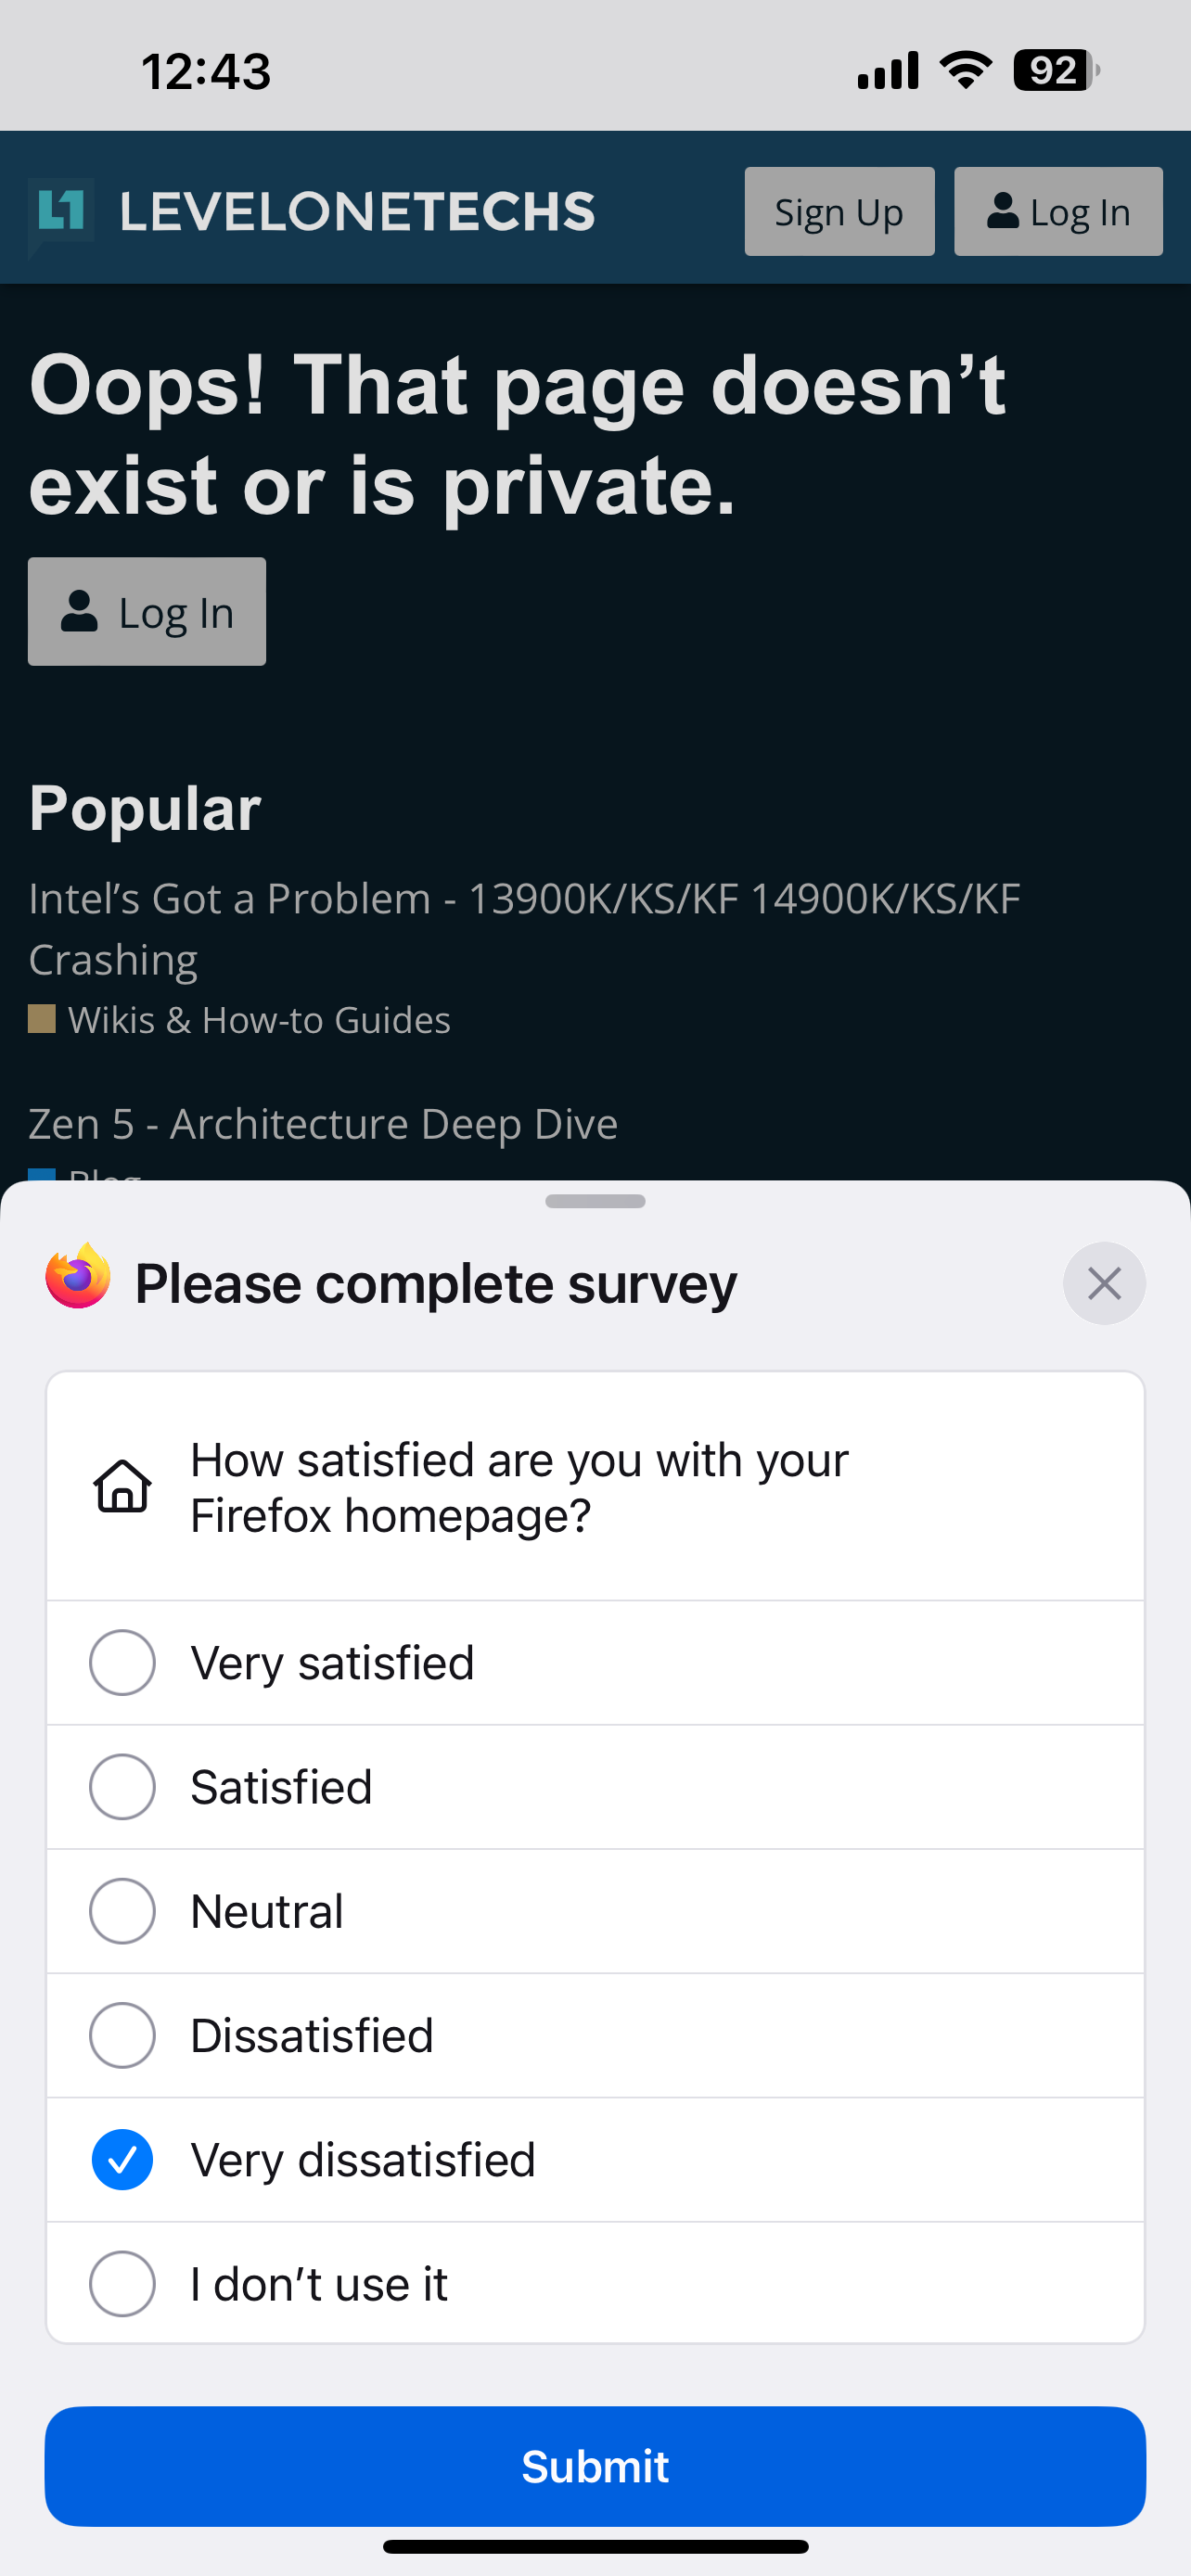Tap the Firefox logo in survey header

click(78, 1277)
